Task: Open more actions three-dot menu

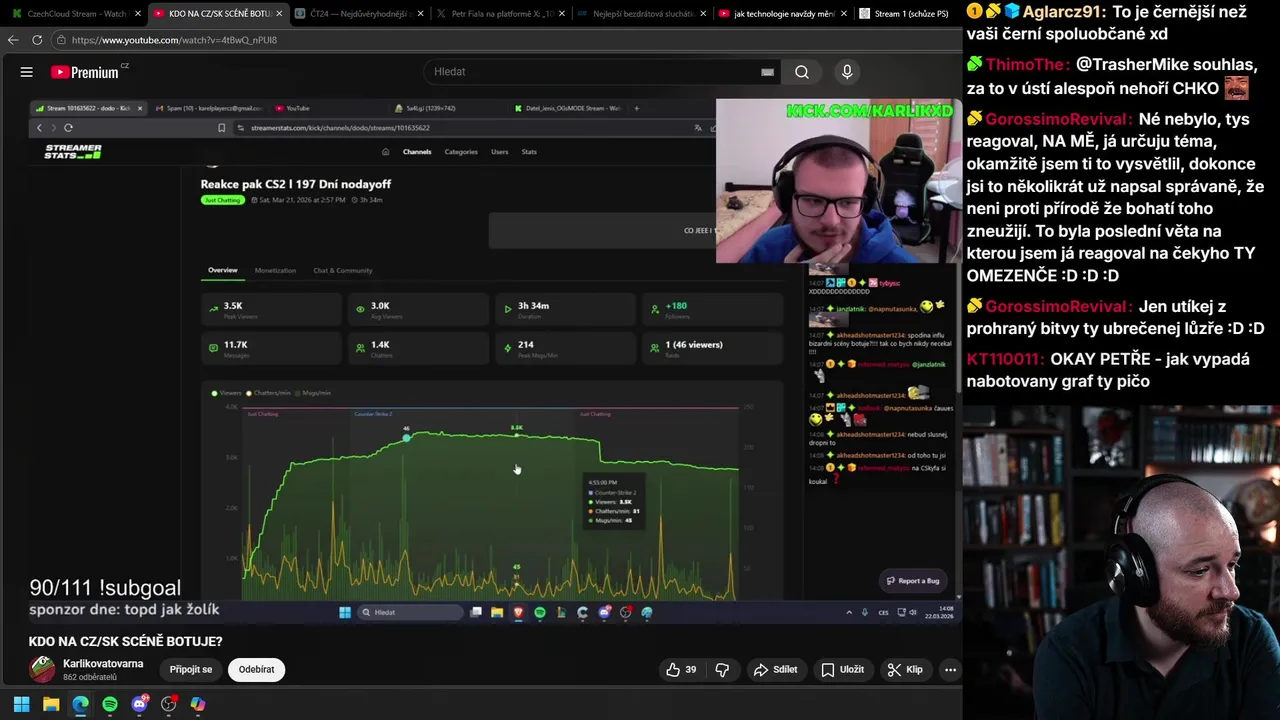Action: click(950, 670)
